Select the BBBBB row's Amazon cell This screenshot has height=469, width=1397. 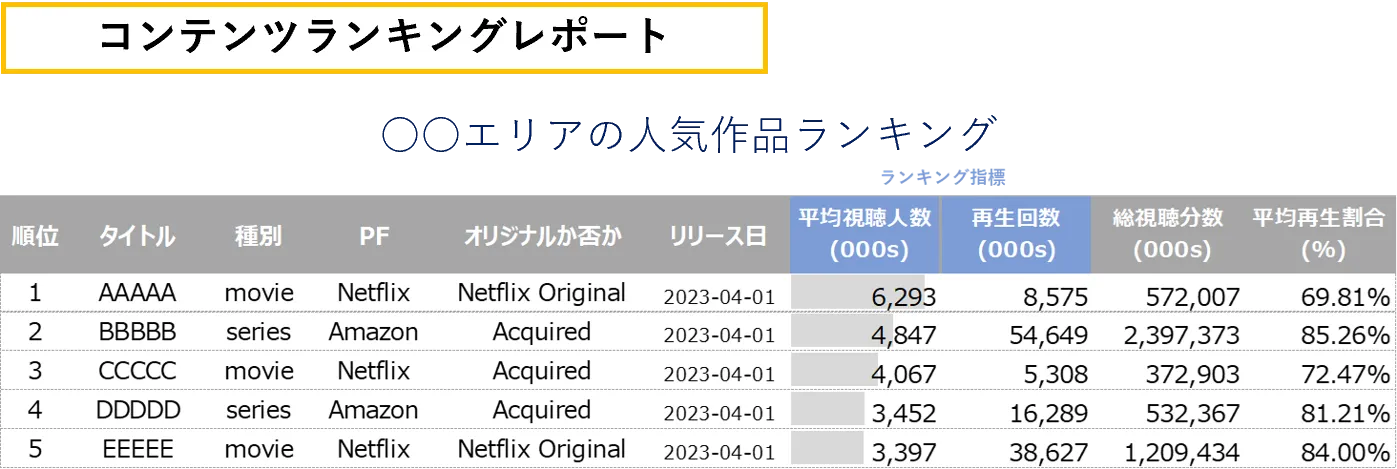pos(373,332)
